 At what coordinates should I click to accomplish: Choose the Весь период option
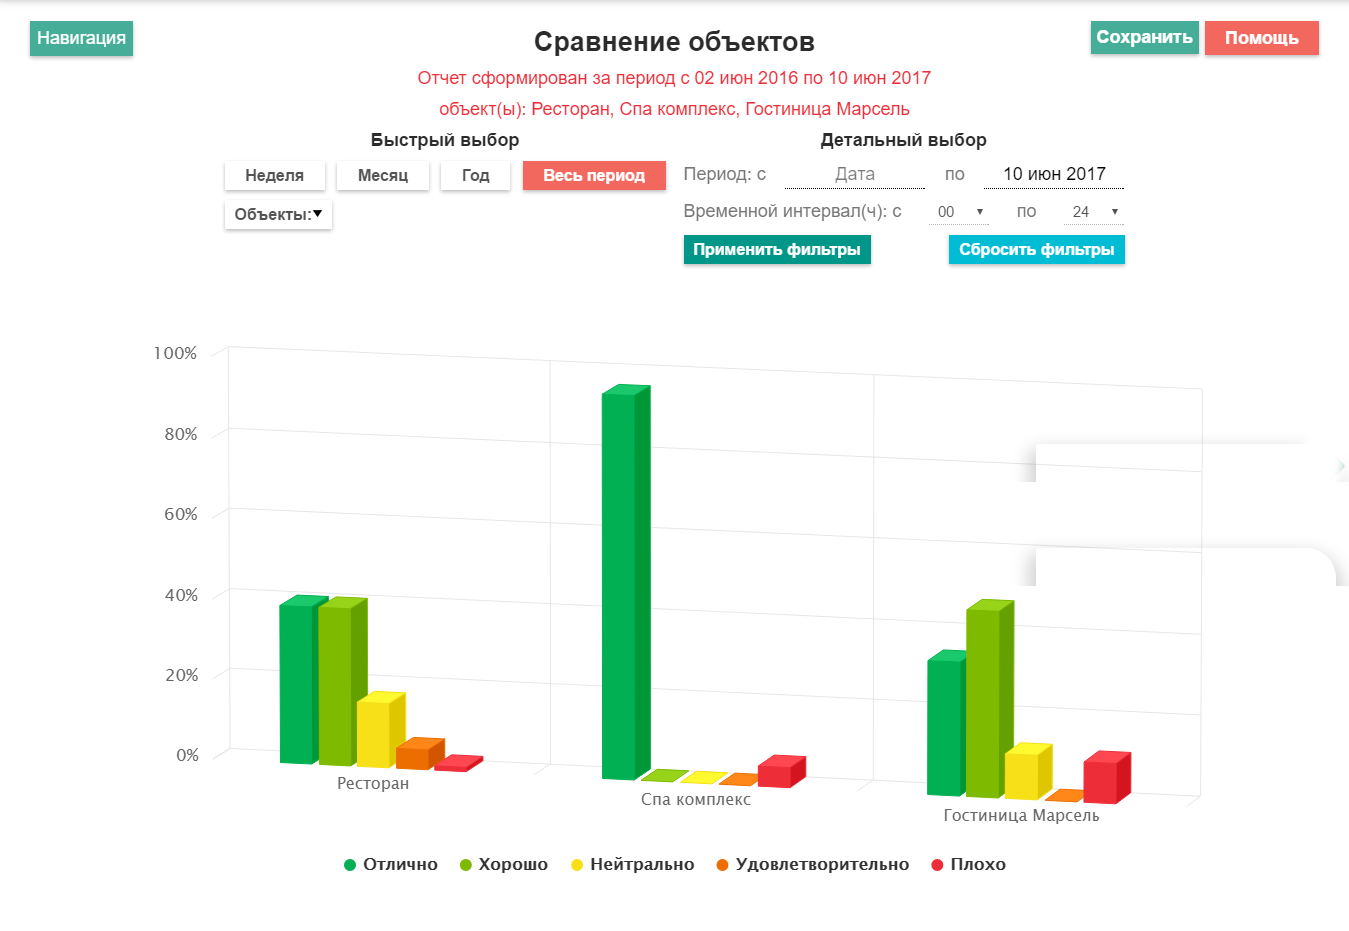pos(594,175)
